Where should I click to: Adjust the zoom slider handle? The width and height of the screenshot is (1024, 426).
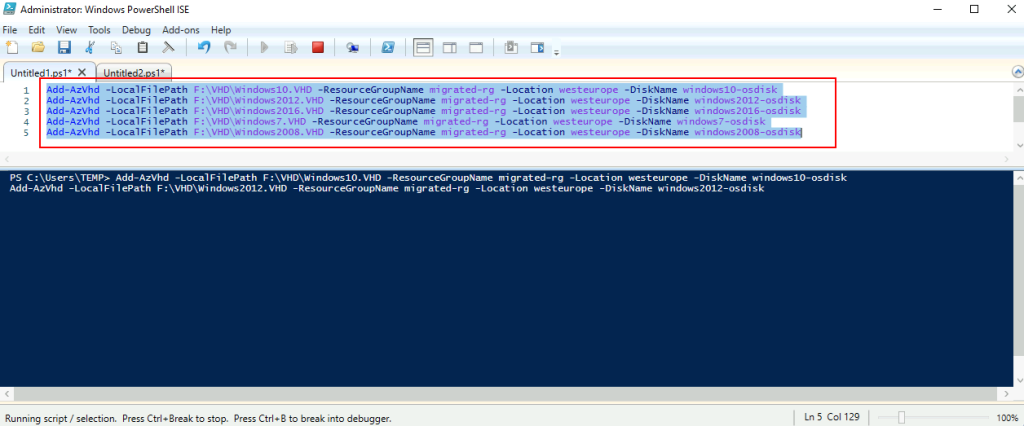click(x=901, y=417)
